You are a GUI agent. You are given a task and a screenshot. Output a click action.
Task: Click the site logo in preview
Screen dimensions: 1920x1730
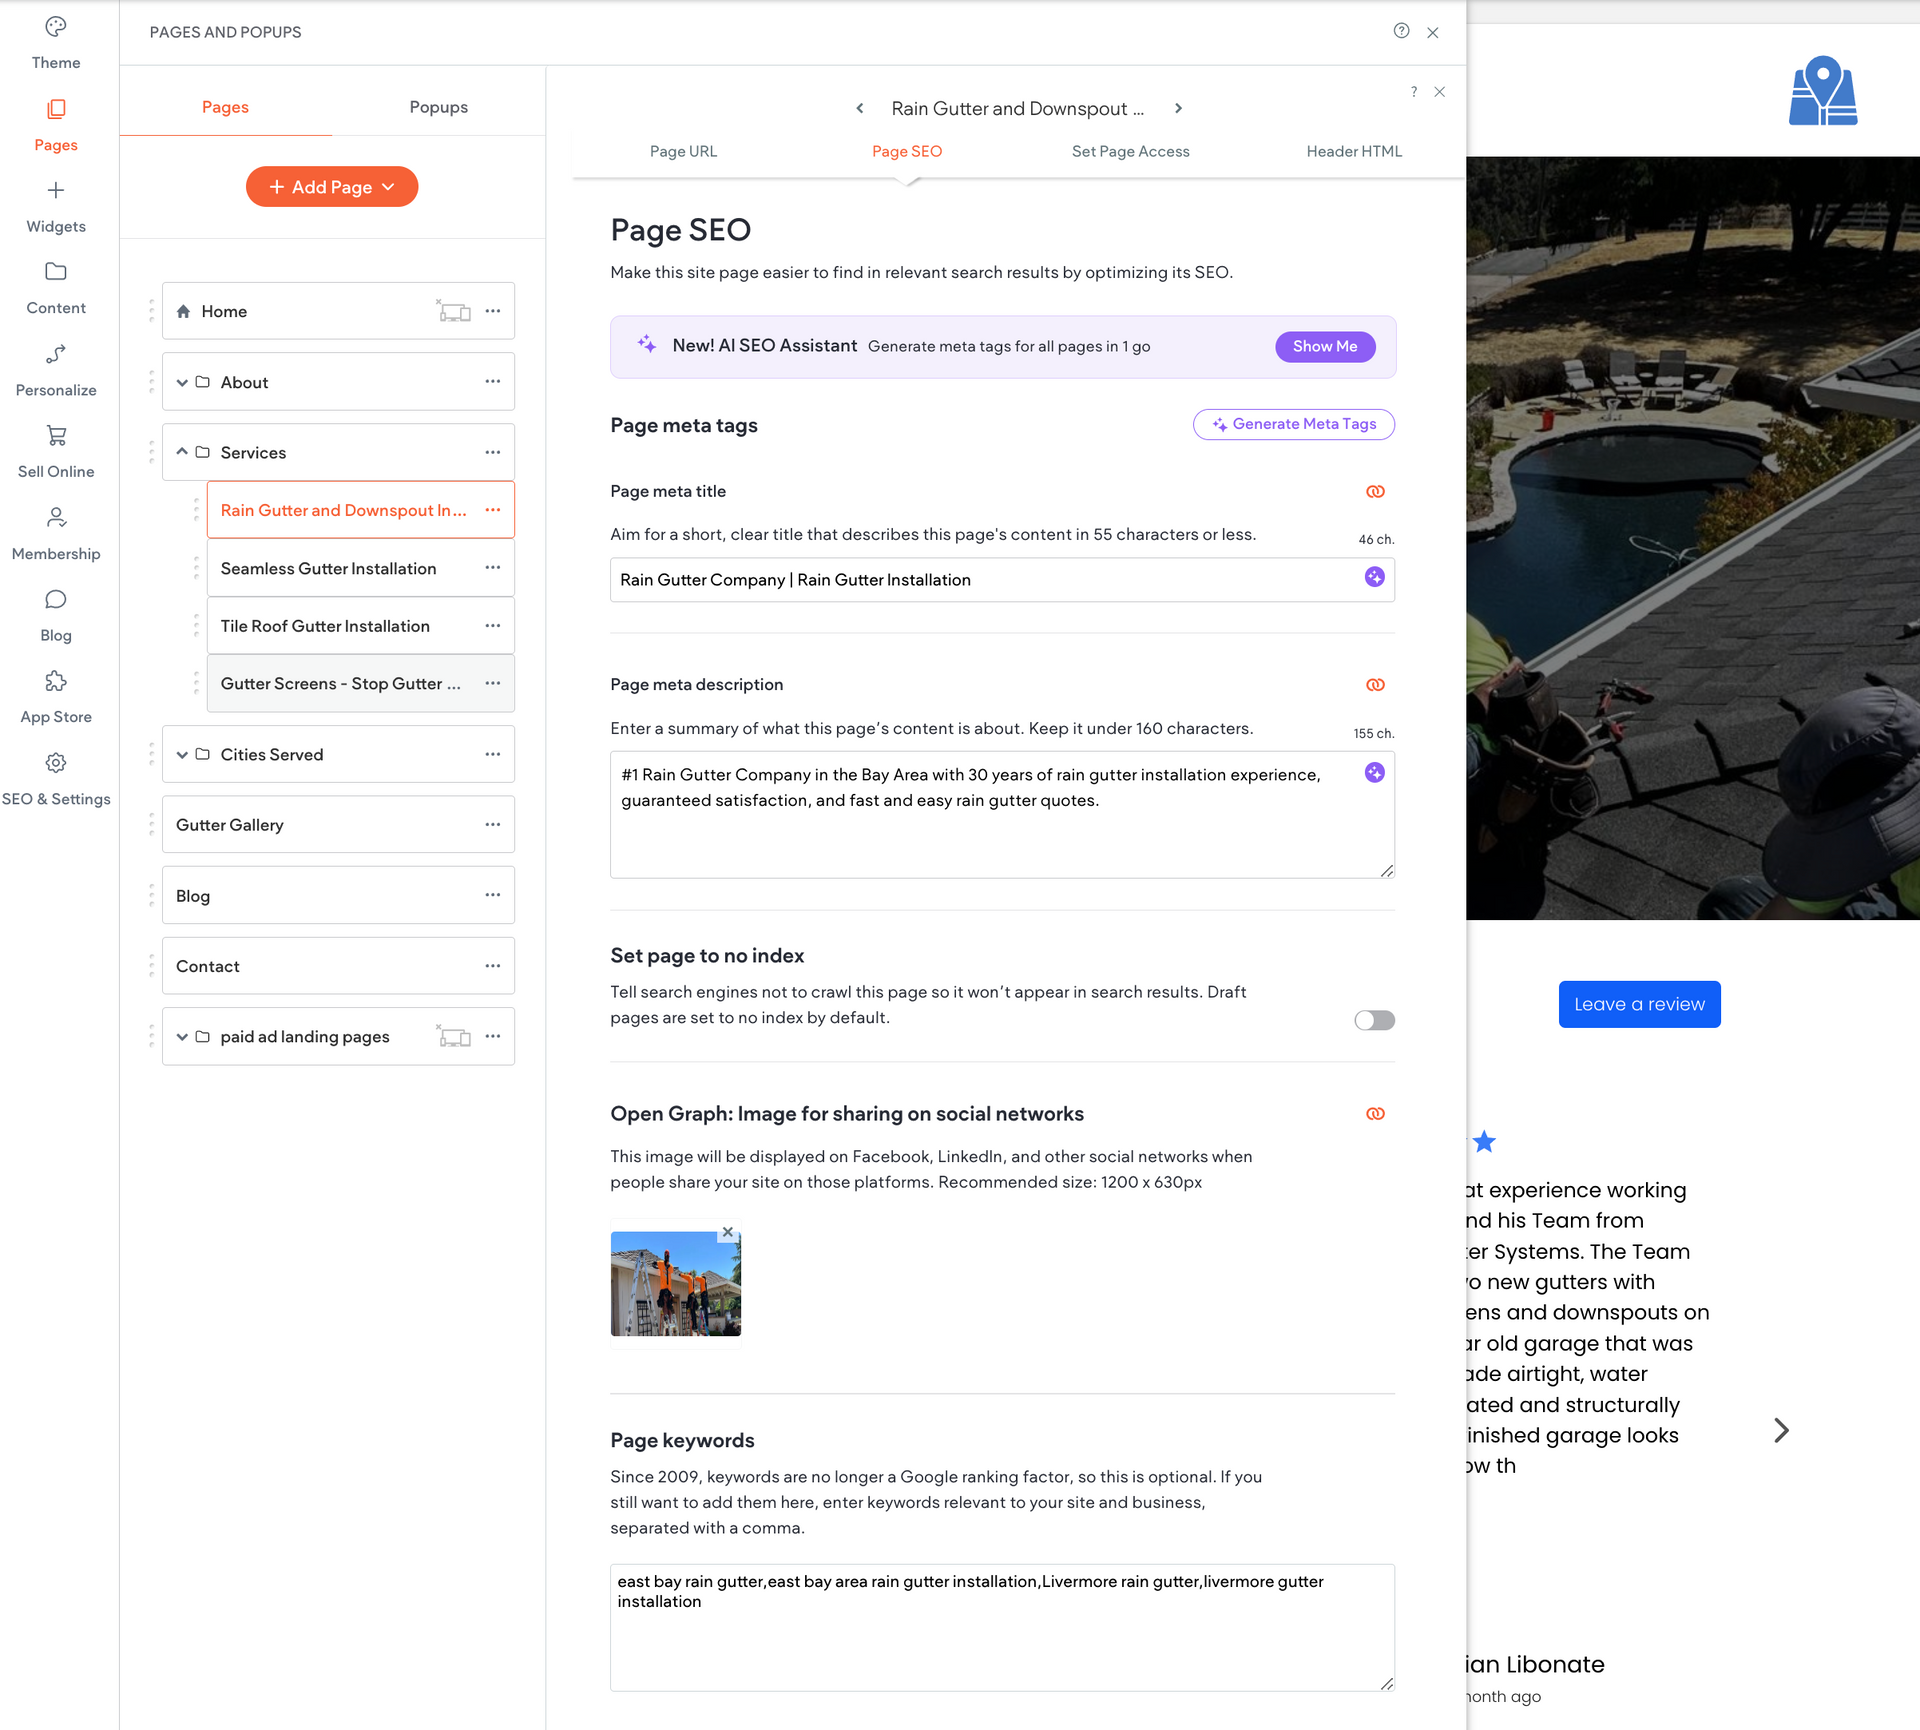[x=1823, y=90]
